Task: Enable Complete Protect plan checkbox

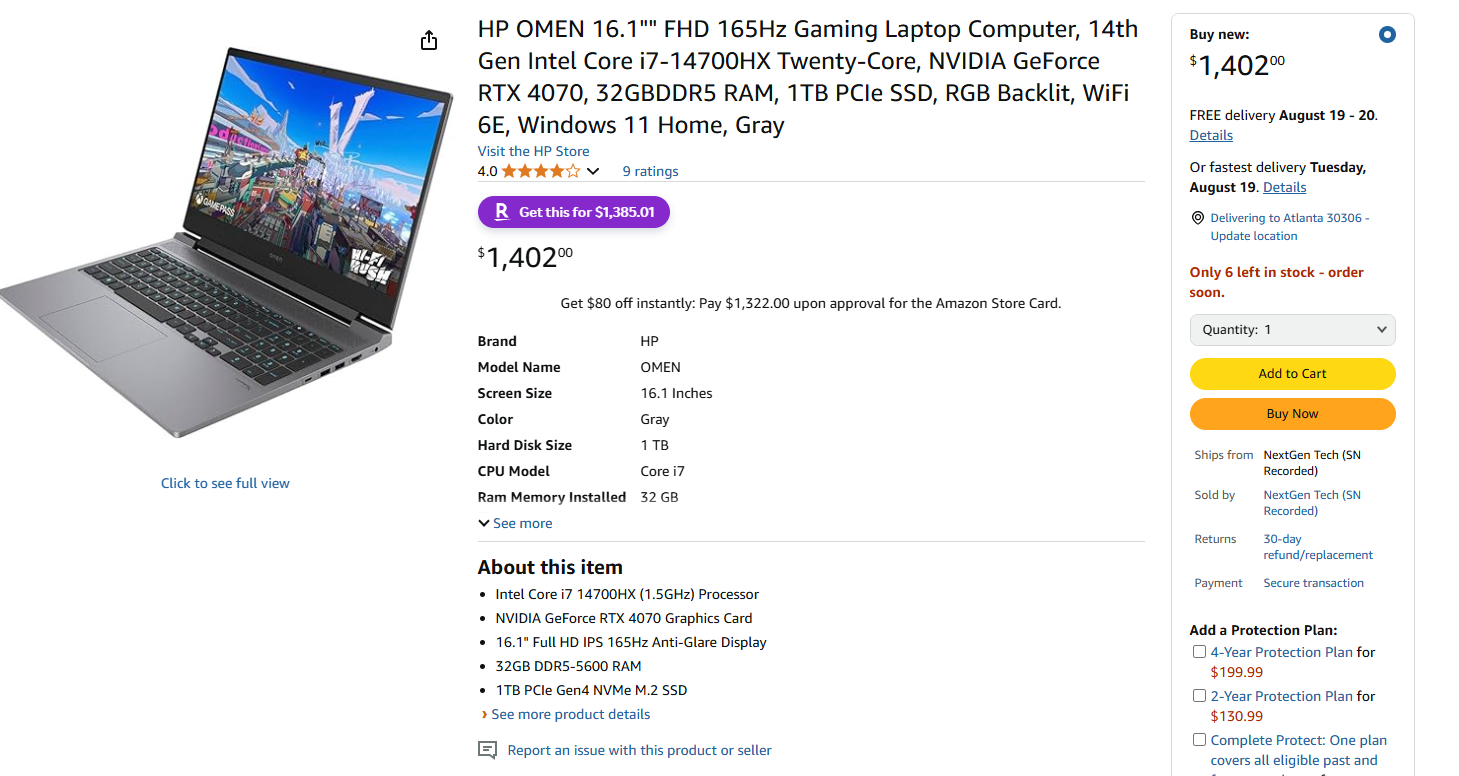Action: [1199, 740]
